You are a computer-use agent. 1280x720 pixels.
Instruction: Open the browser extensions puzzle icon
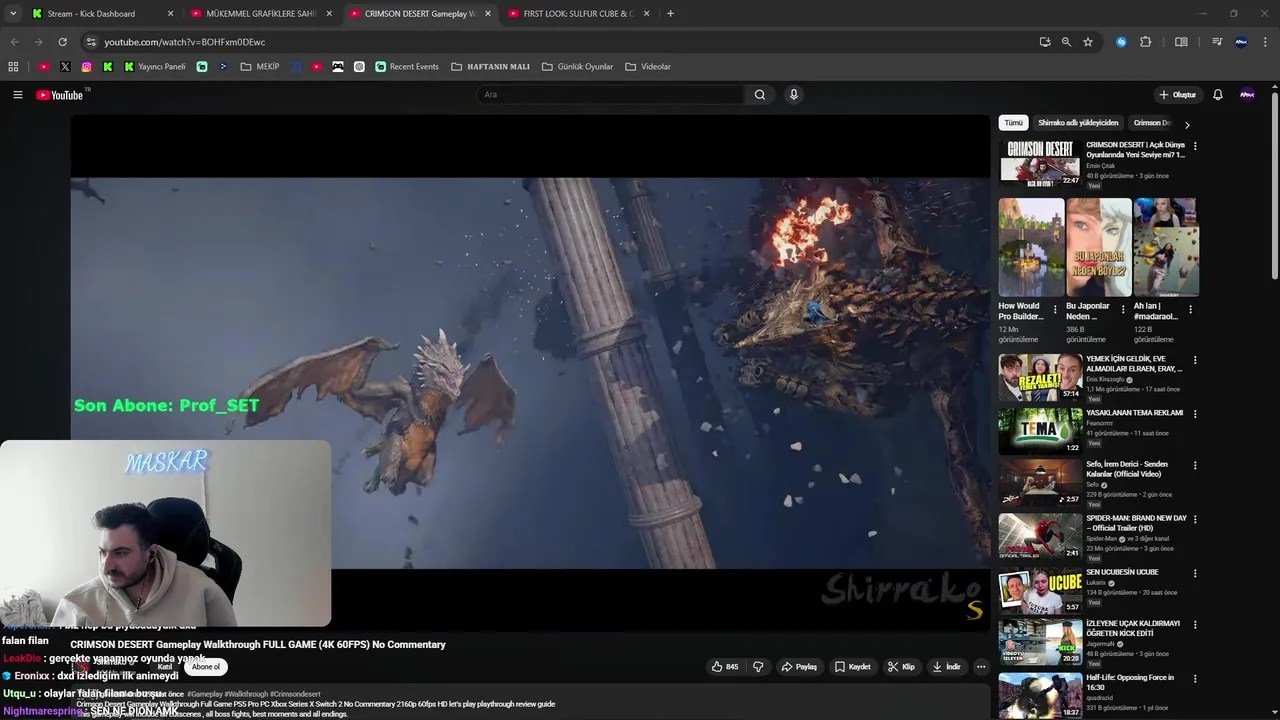click(x=1146, y=42)
